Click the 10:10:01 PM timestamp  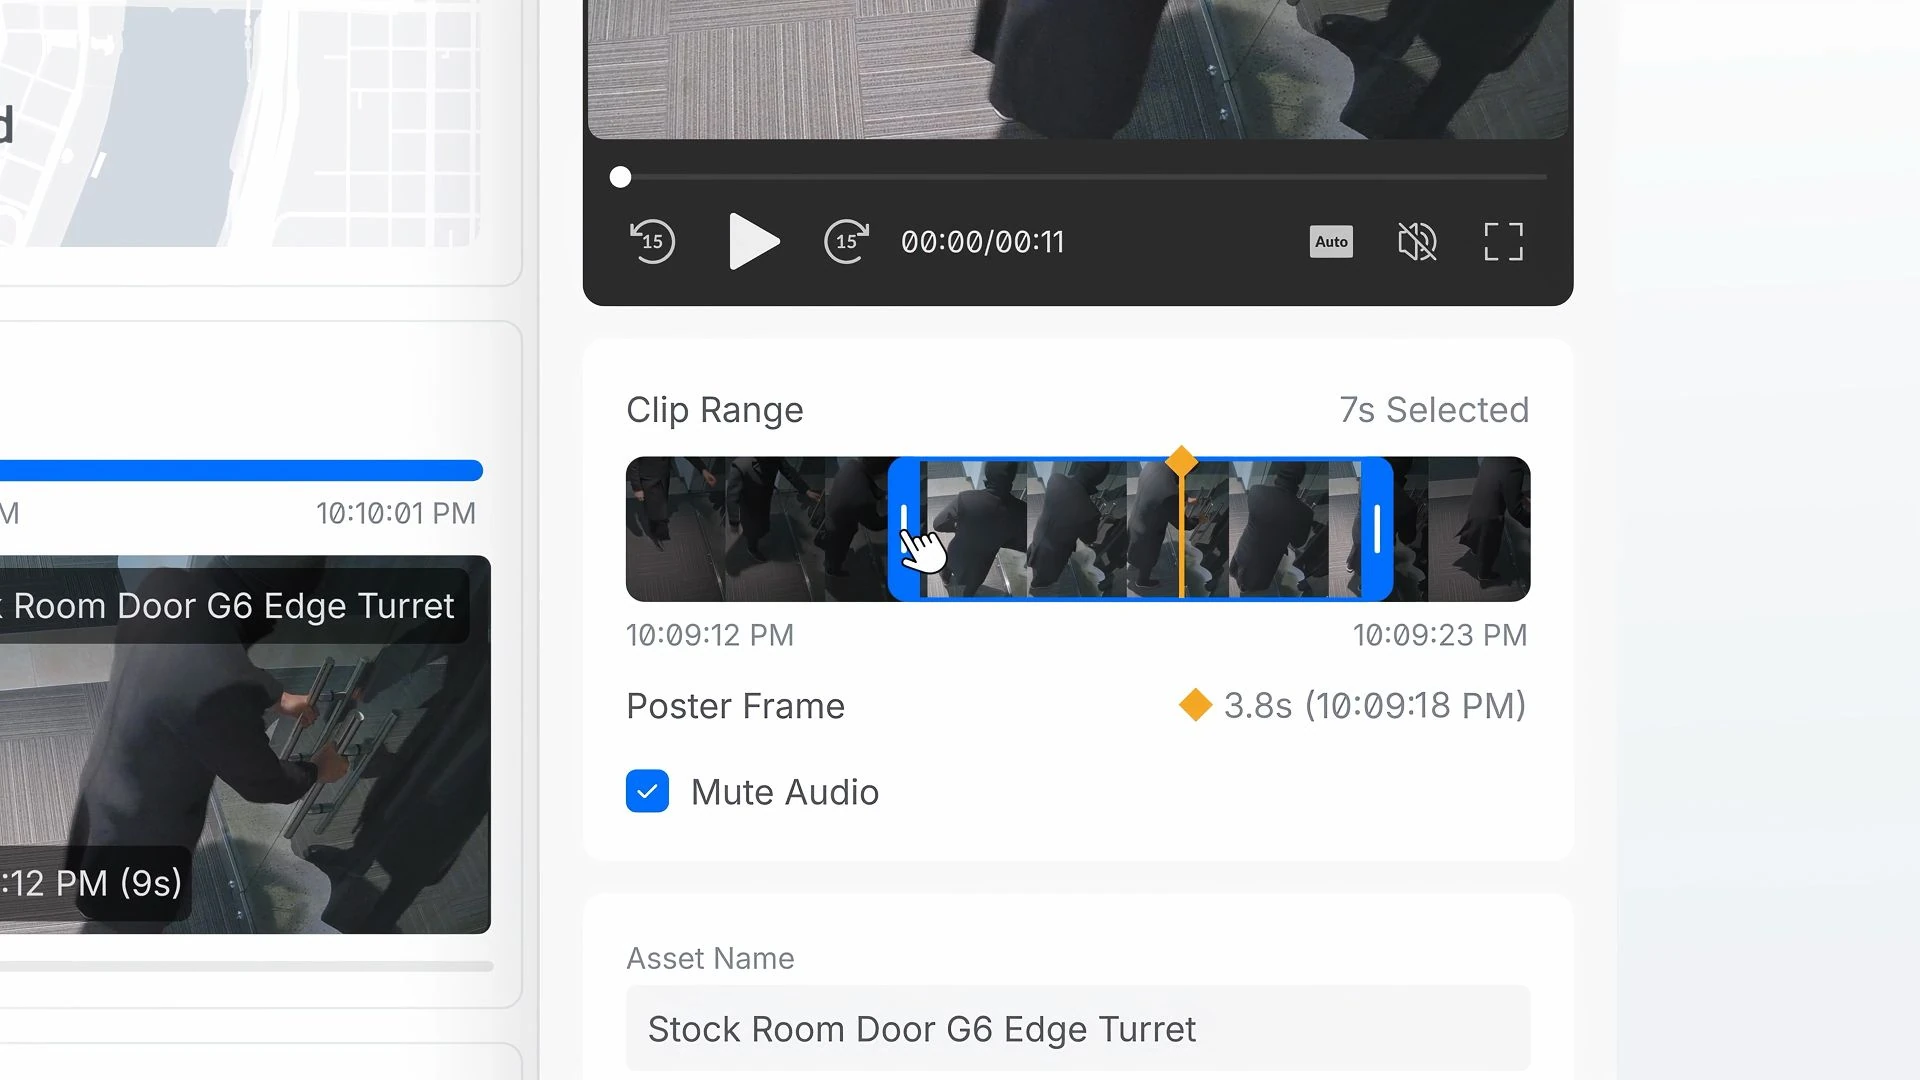pos(396,513)
